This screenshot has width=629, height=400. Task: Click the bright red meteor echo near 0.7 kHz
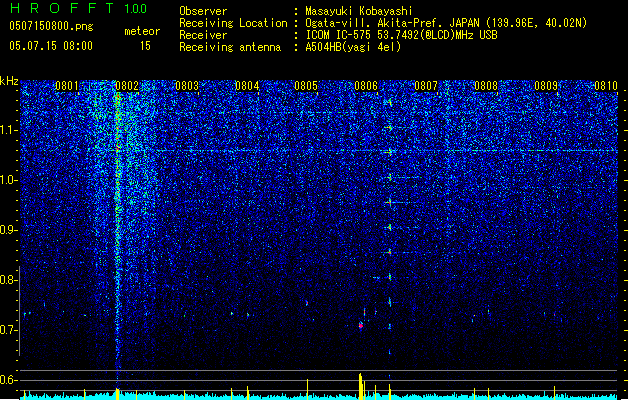click(x=361, y=325)
